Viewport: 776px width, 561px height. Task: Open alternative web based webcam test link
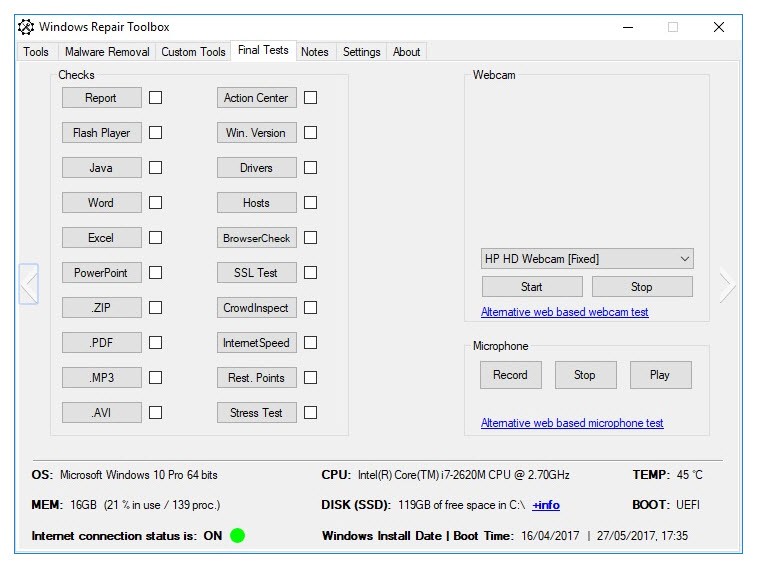click(x=564, y=312)
